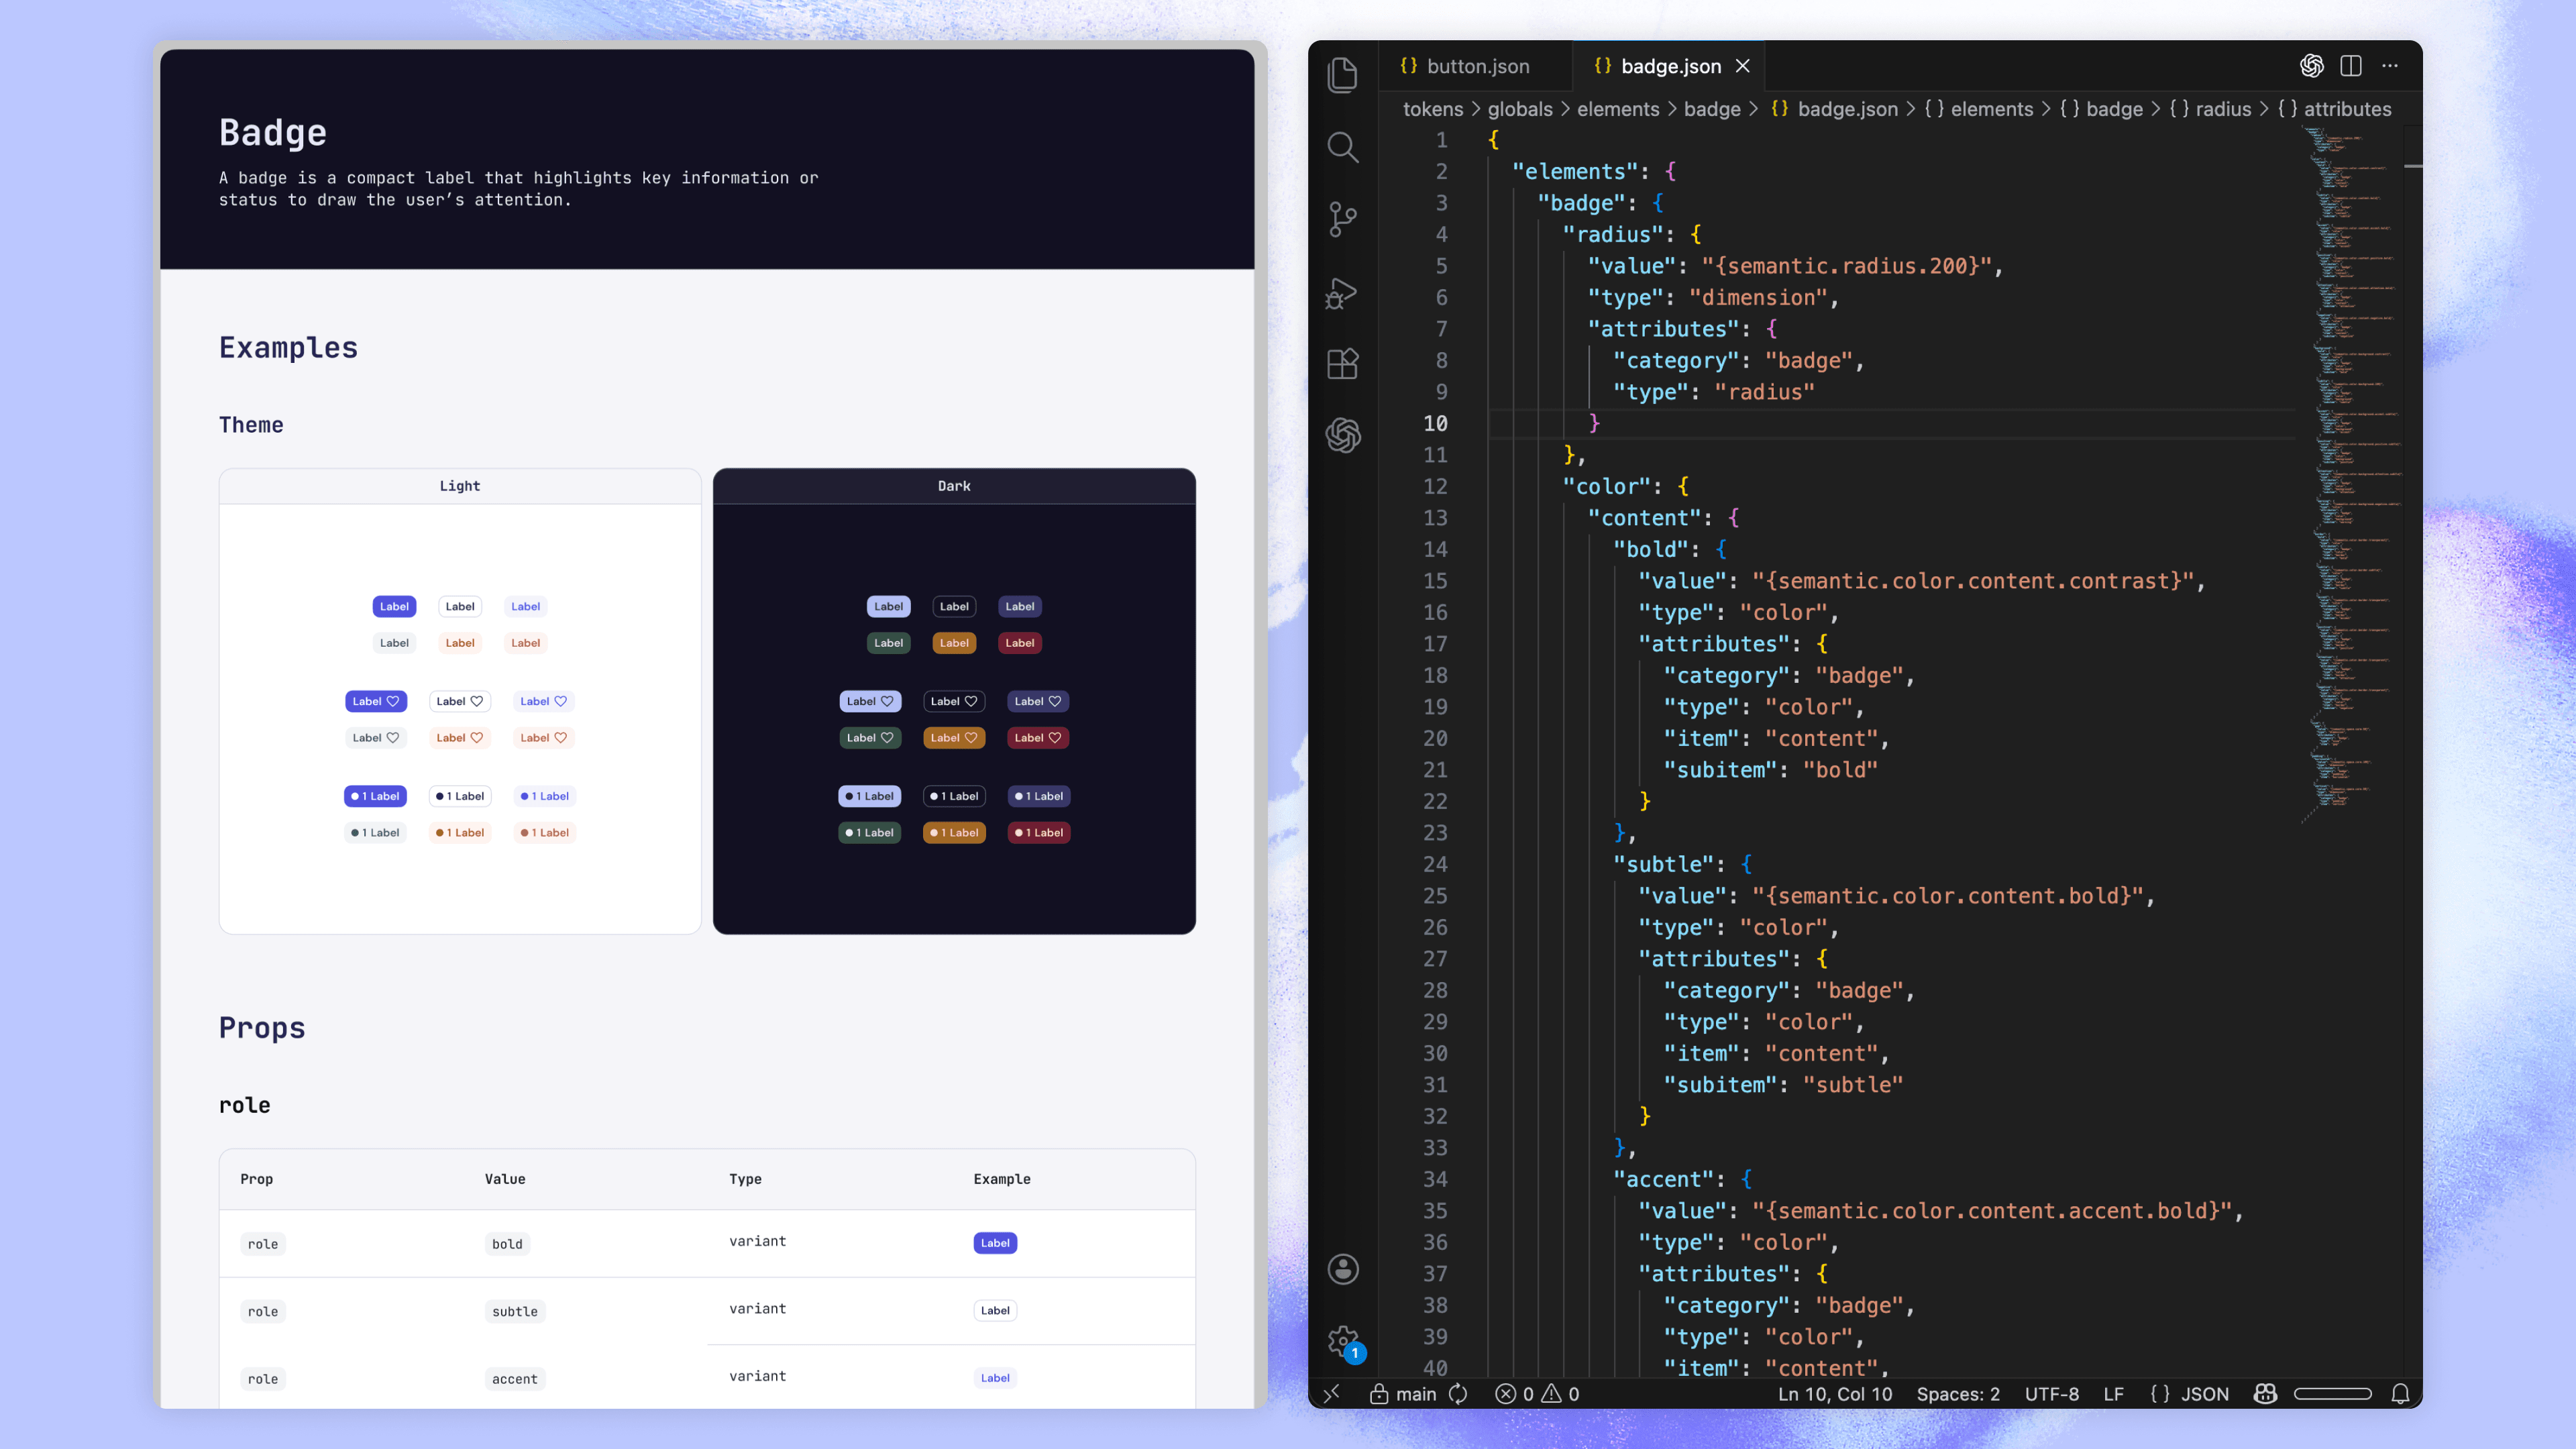This screenshot has height=1449, width=2576.
Task: Click the sync changes icon next to main
Action: 1459,1393
